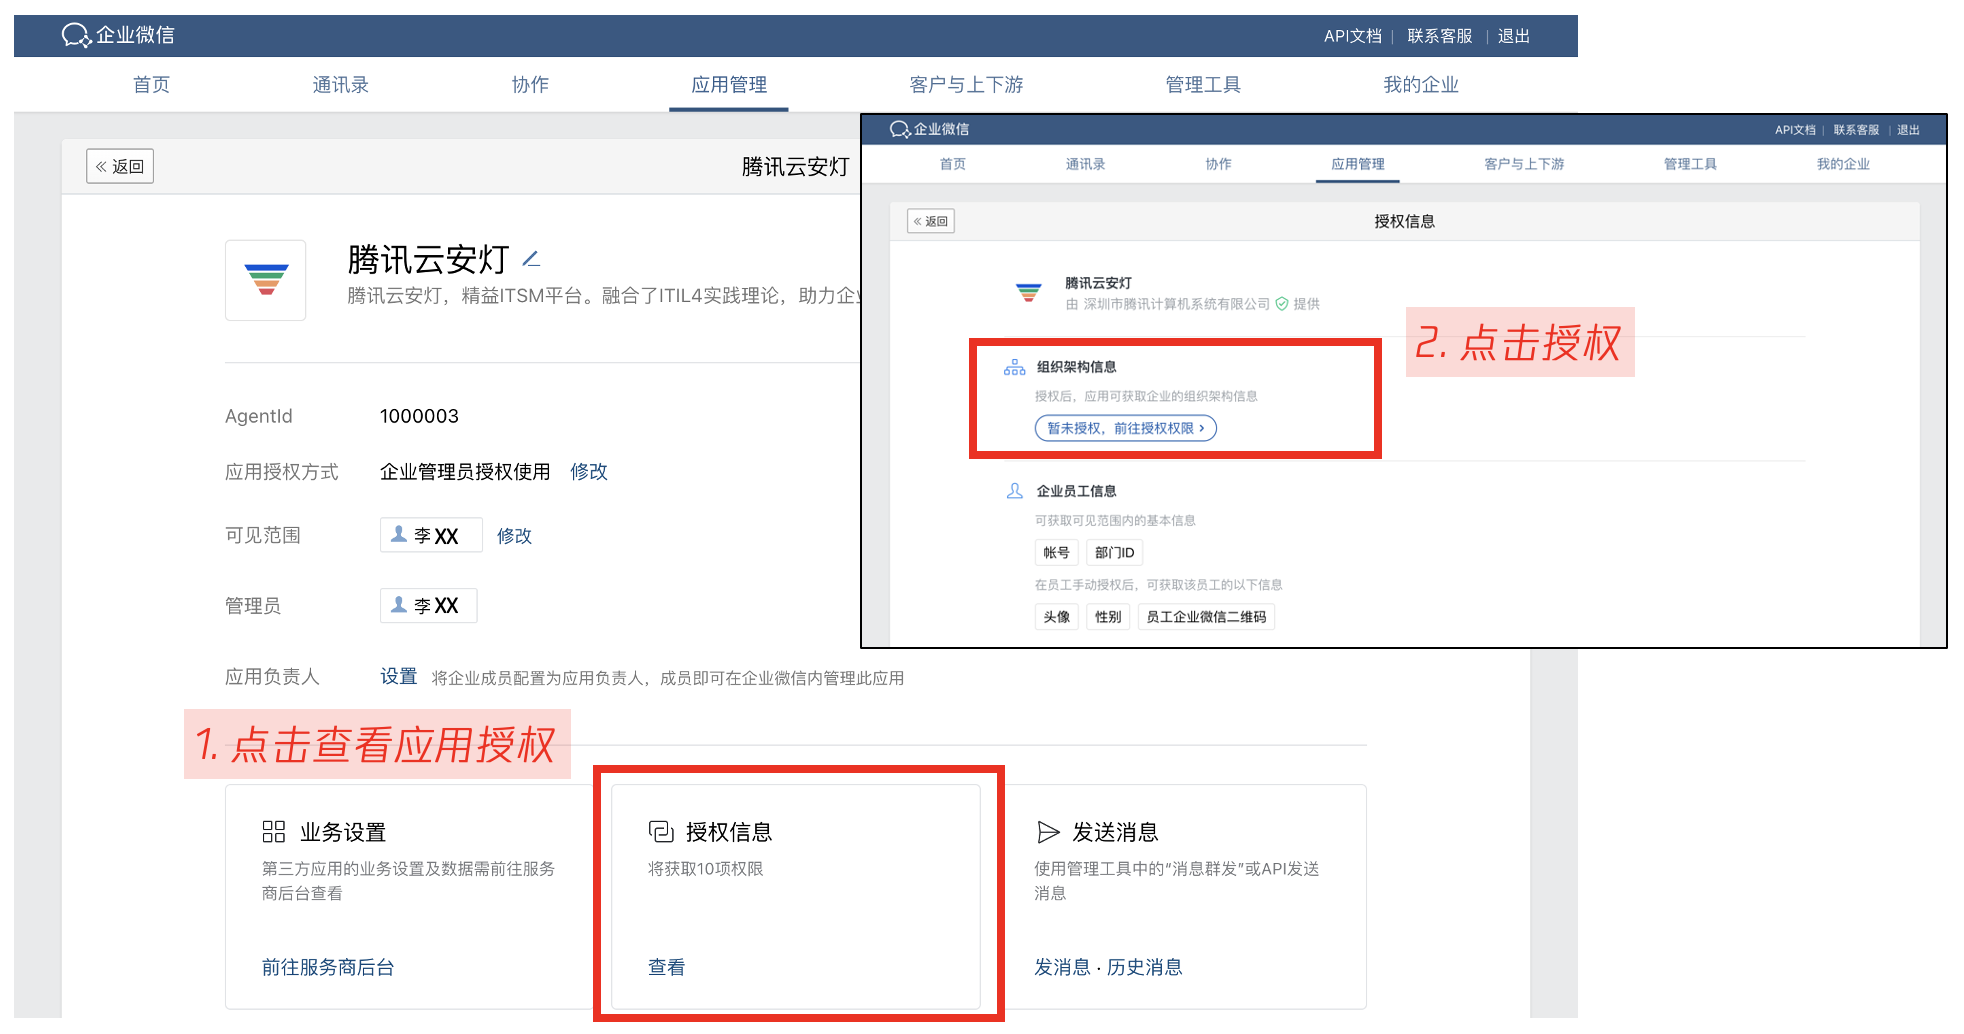The width and height of the screenshot is (1964, 1034).
Task: Open 协作 tab in the inset window
Action: (1218, 164)
